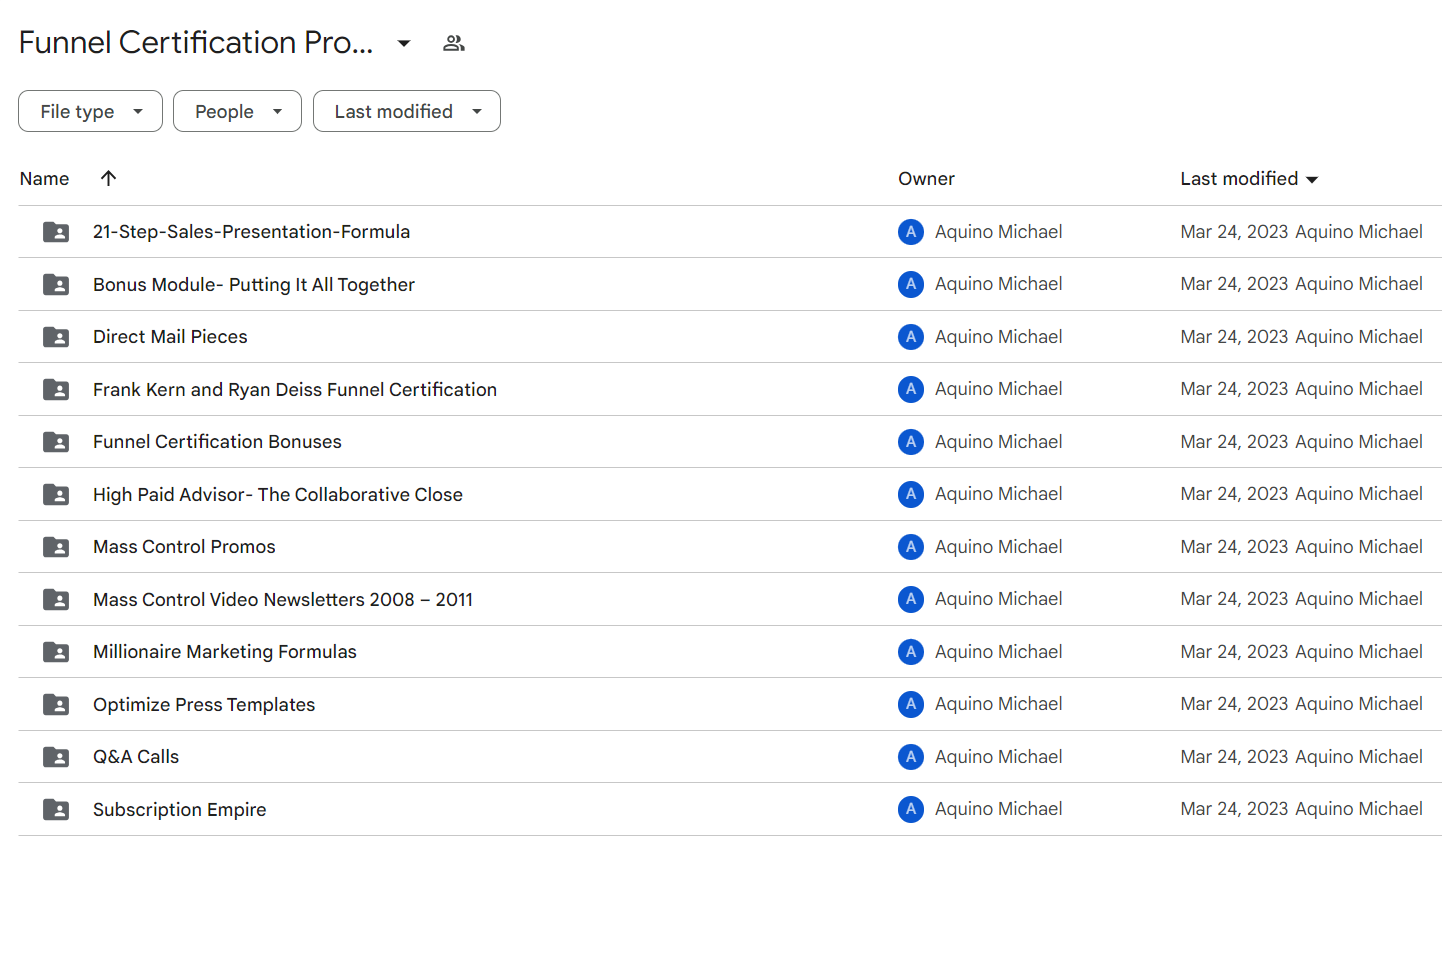The width and height of the screenshot is (1442, 966).
Task: Select High Paid Advisor- The Collaborative Close
Action: 278,495
